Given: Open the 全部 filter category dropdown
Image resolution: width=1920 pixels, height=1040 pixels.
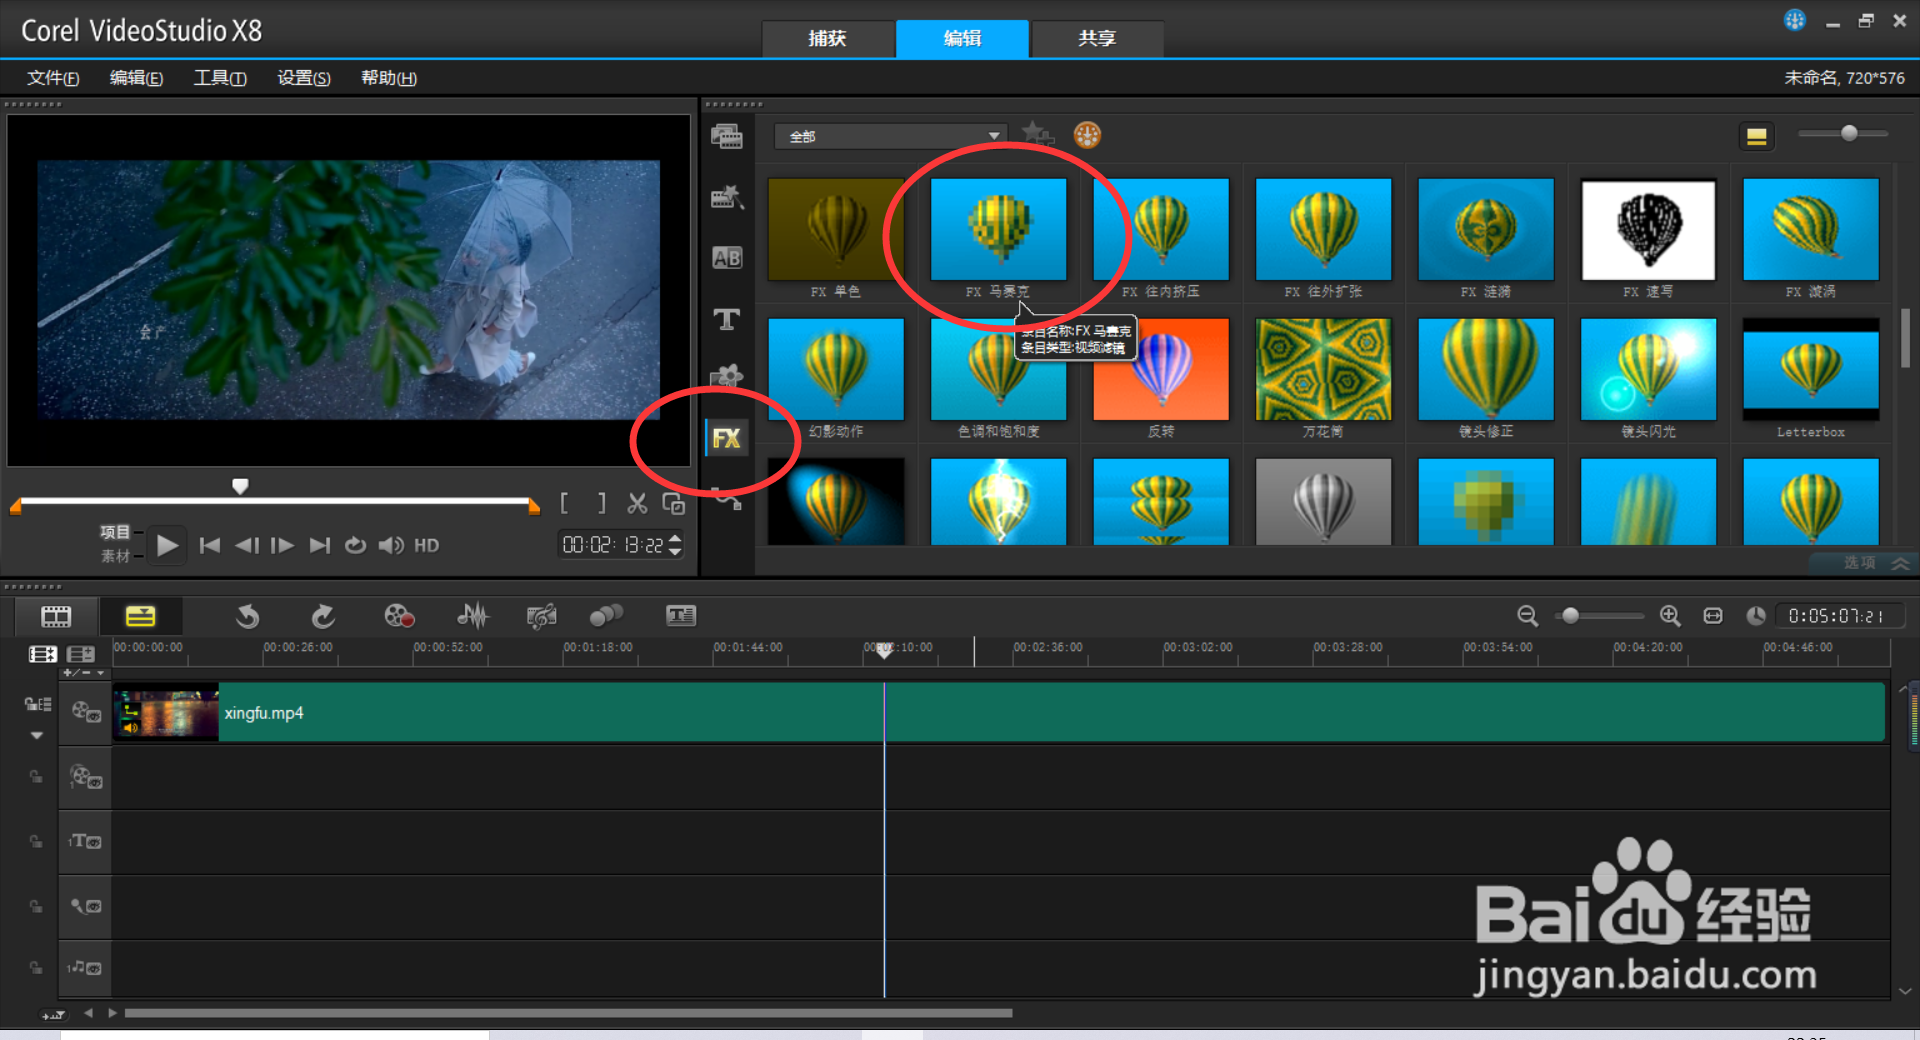Looking at the screenshot, I should 889,136.
